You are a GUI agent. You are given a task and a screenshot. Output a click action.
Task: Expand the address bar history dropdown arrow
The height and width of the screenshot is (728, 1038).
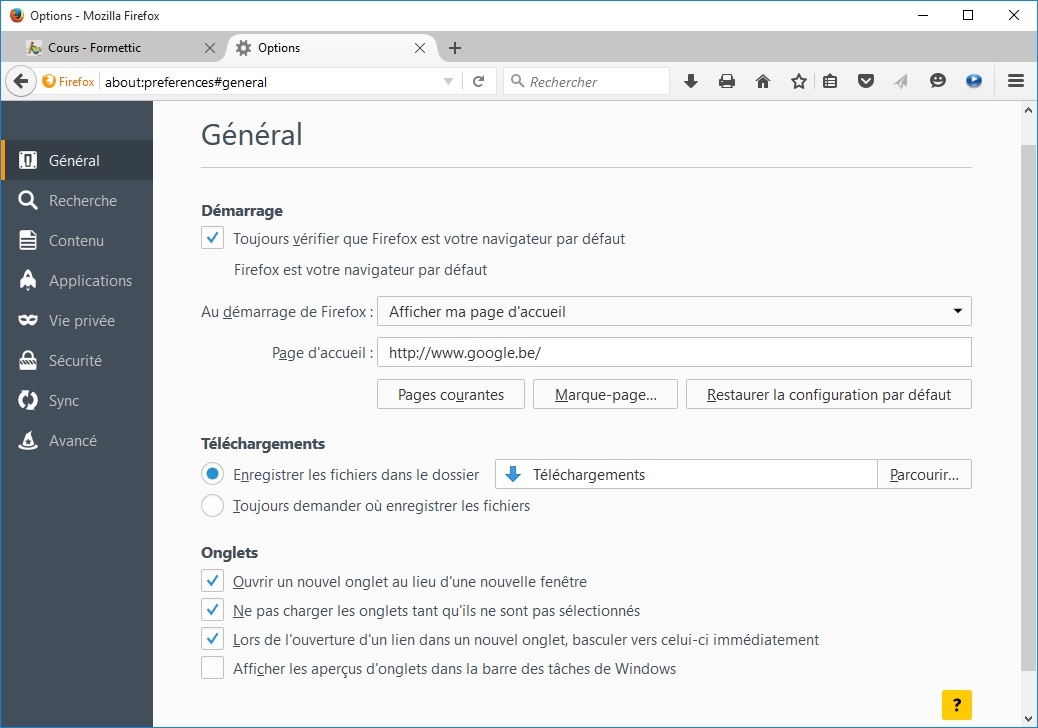point(448,81)
